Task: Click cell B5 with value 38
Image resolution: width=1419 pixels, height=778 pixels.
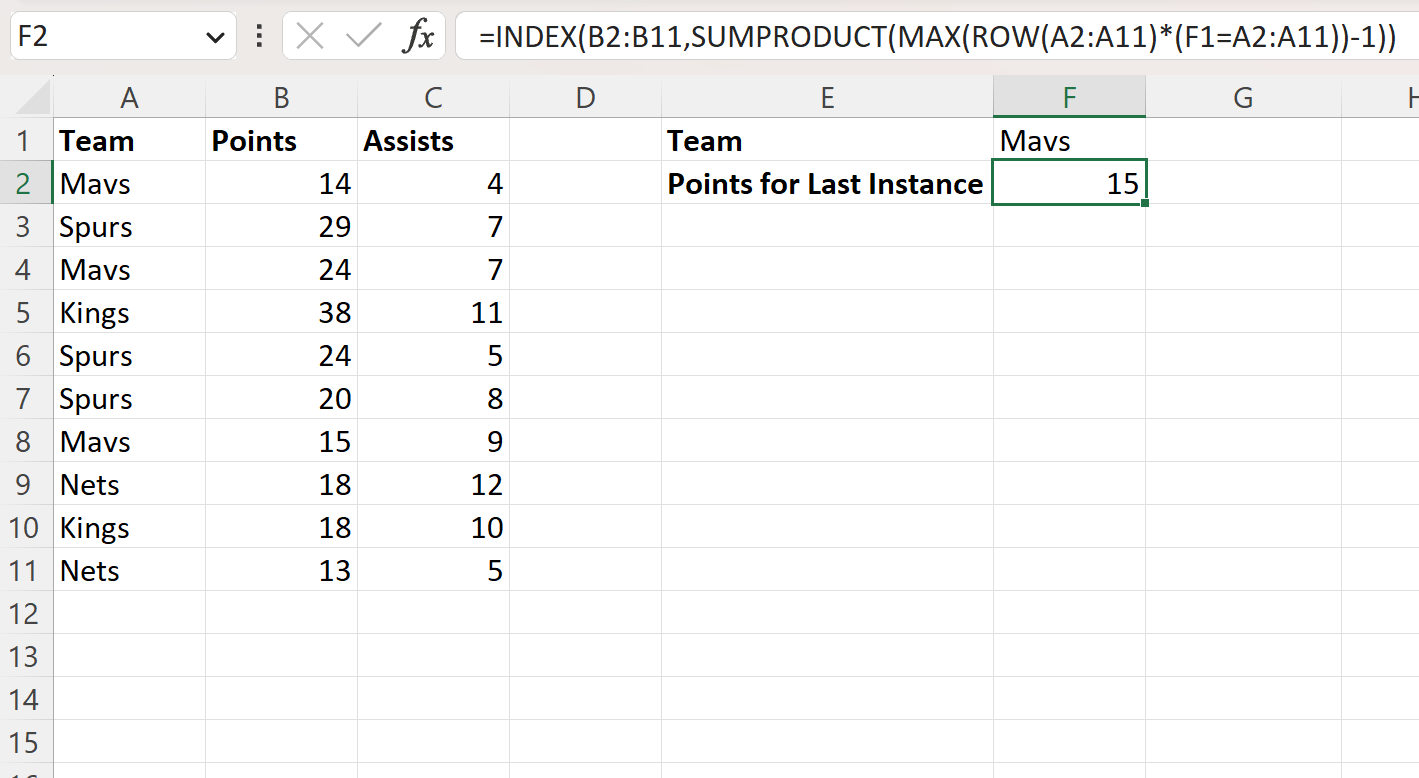Action: [x=281, y=312]
